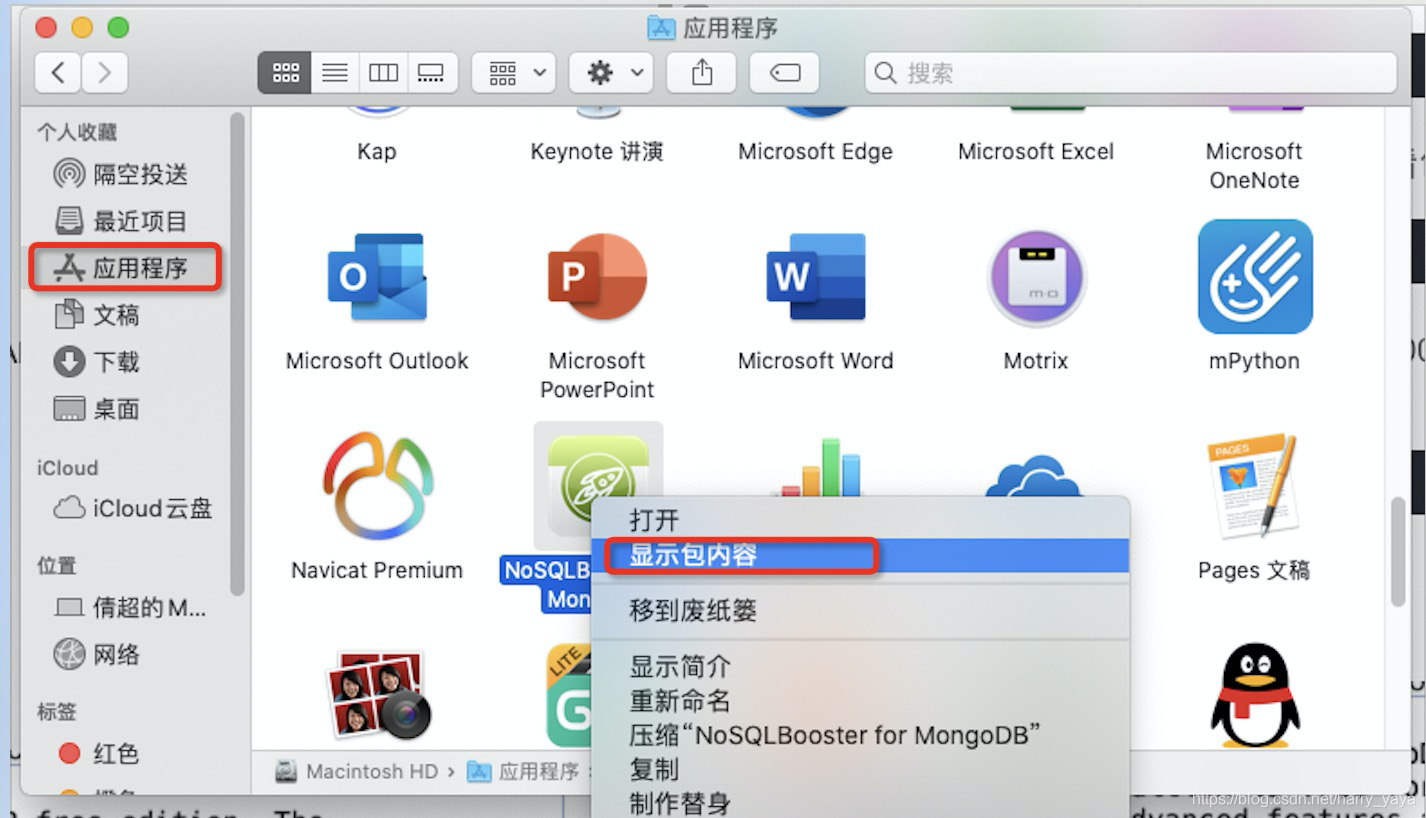This screenshot has width=1426, height=818.
Task: Switch to icon view
Action: pyautogui.click(x=284, y=73)
